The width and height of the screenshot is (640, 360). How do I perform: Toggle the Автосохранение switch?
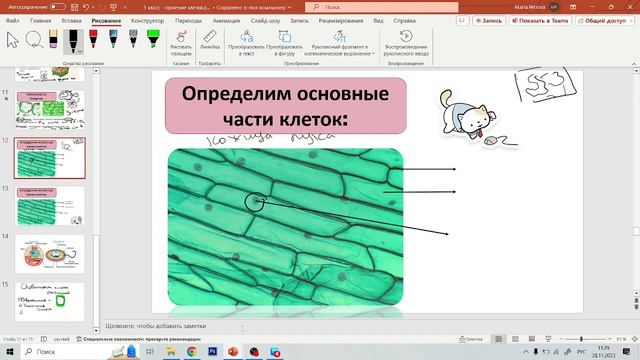click(58, 7)
